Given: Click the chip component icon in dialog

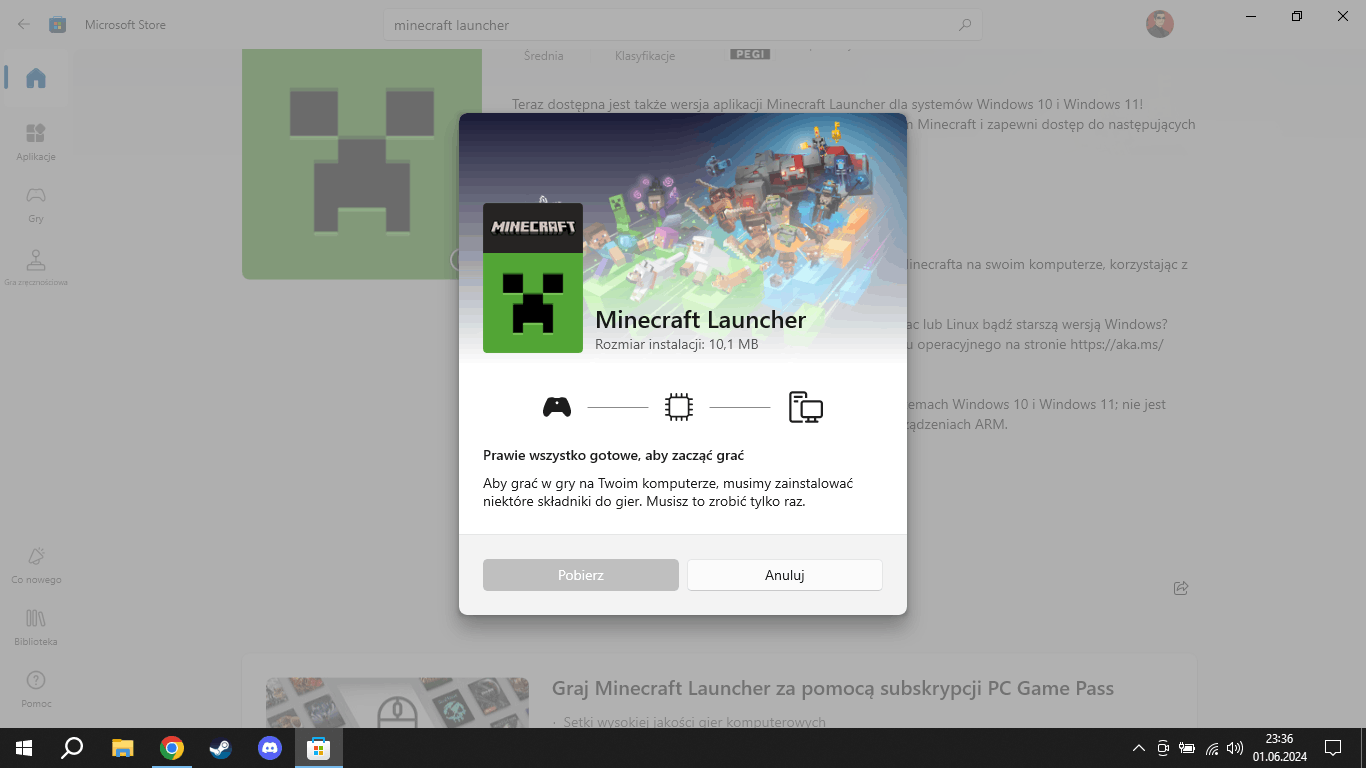Looking at the screenshot, I should click(679, 407).
